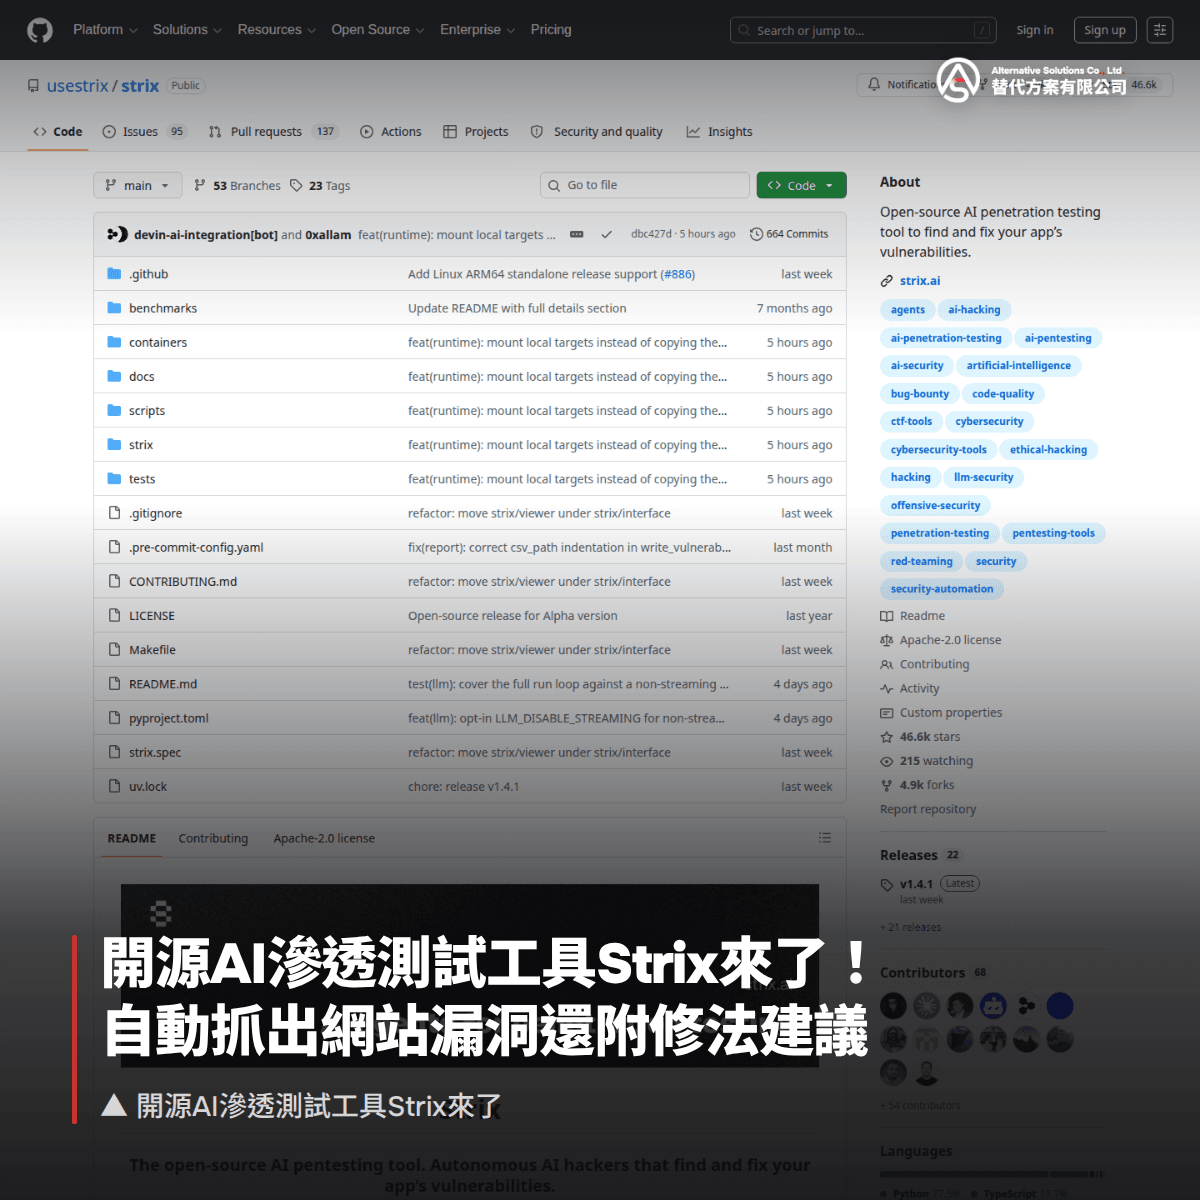The width and height of the screenshot is (1200, 1200).
Task: Expand commit message ellipsis button
Action: pyautogui.click(x=577, y=234)
